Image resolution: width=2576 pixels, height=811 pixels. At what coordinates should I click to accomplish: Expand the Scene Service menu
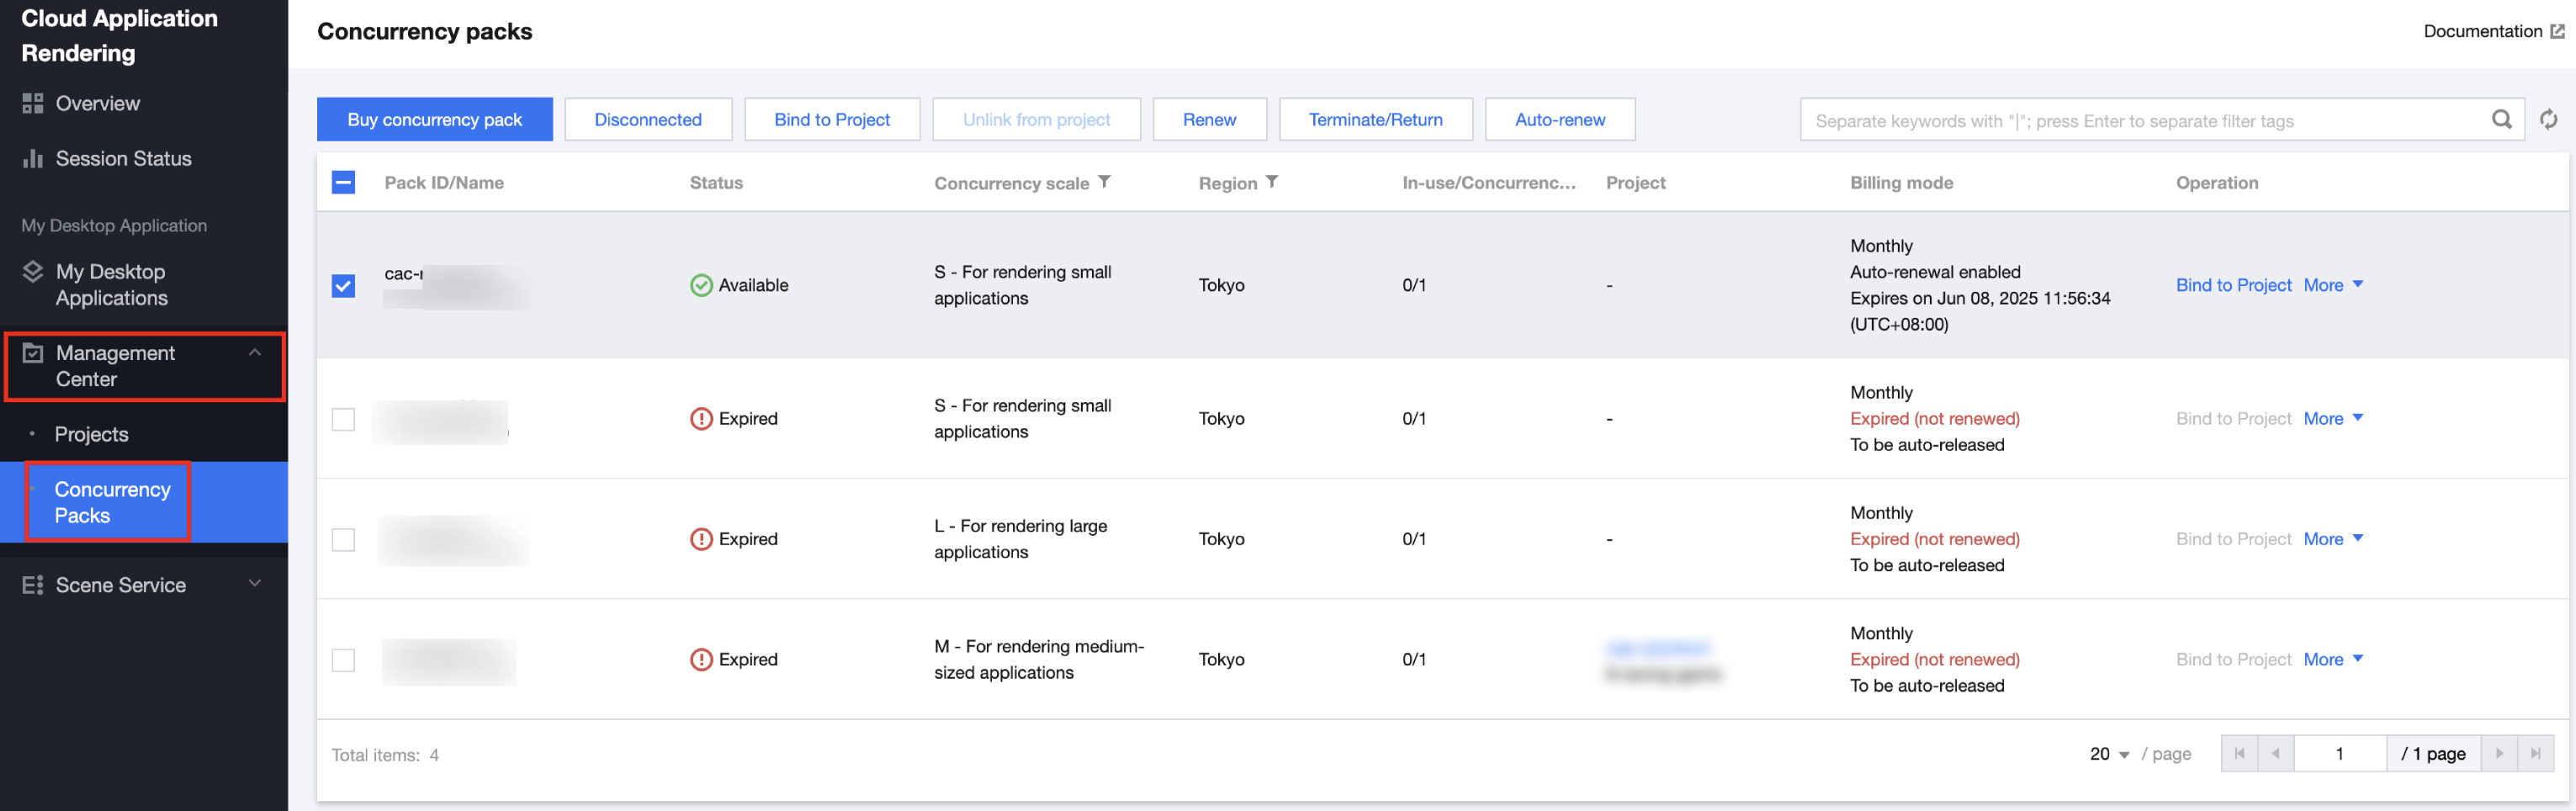pos(255,584)
